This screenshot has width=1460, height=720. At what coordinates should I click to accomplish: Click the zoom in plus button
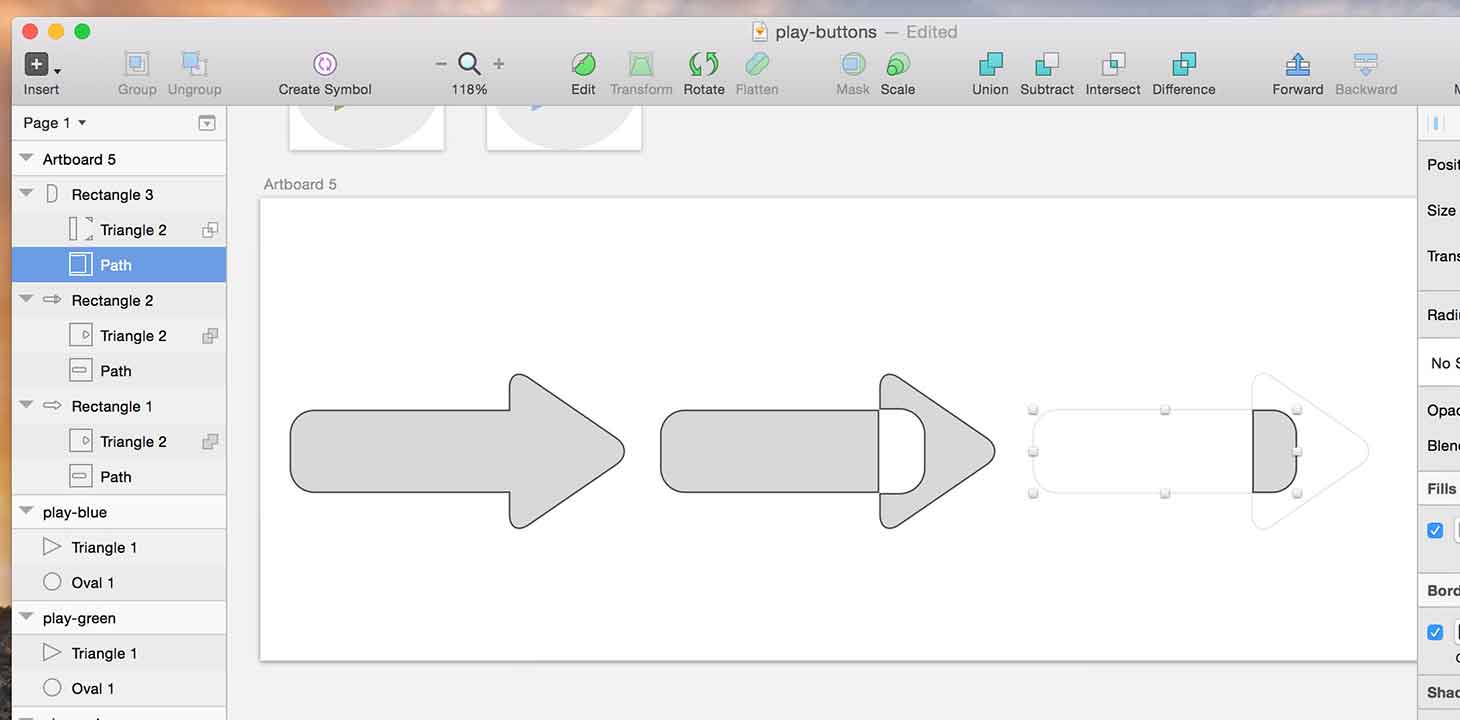499,64
